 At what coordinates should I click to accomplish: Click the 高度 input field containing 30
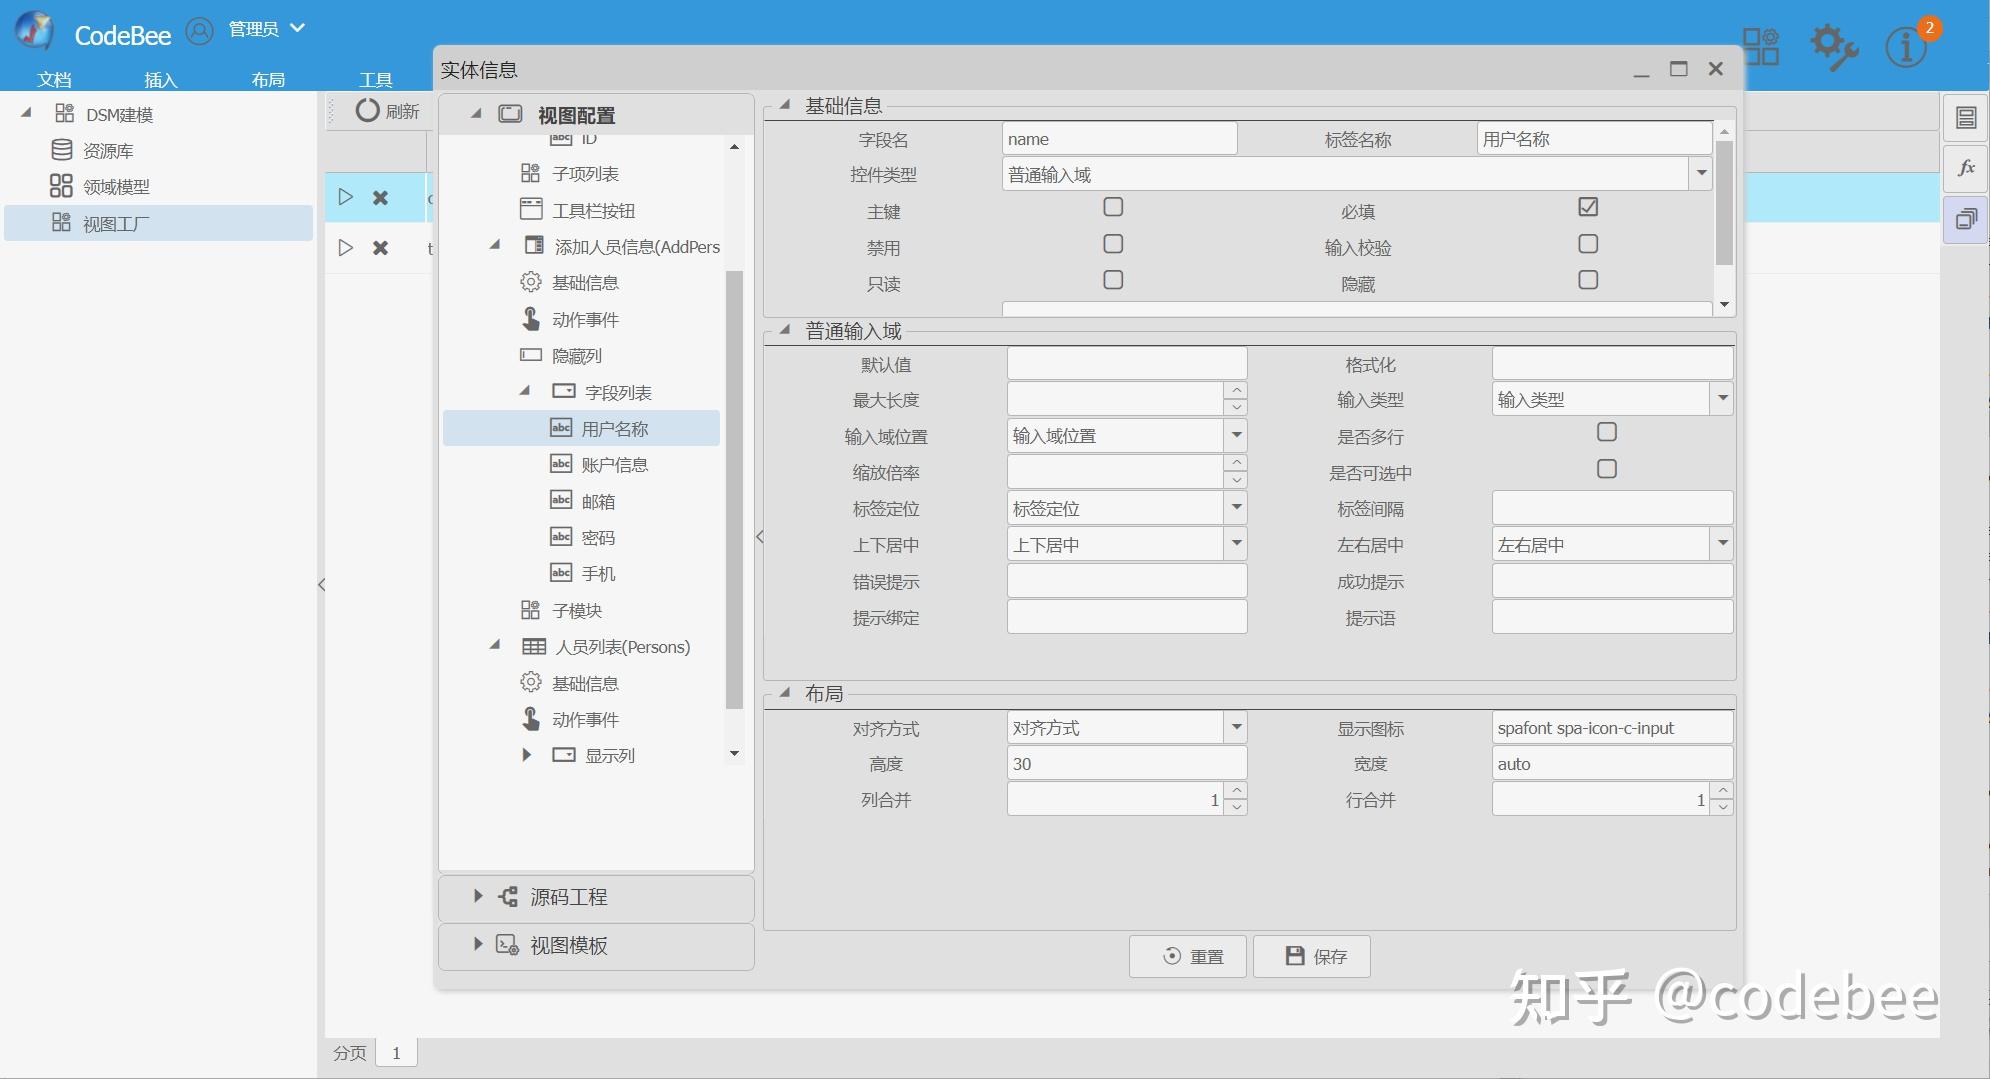[1126, 762]
